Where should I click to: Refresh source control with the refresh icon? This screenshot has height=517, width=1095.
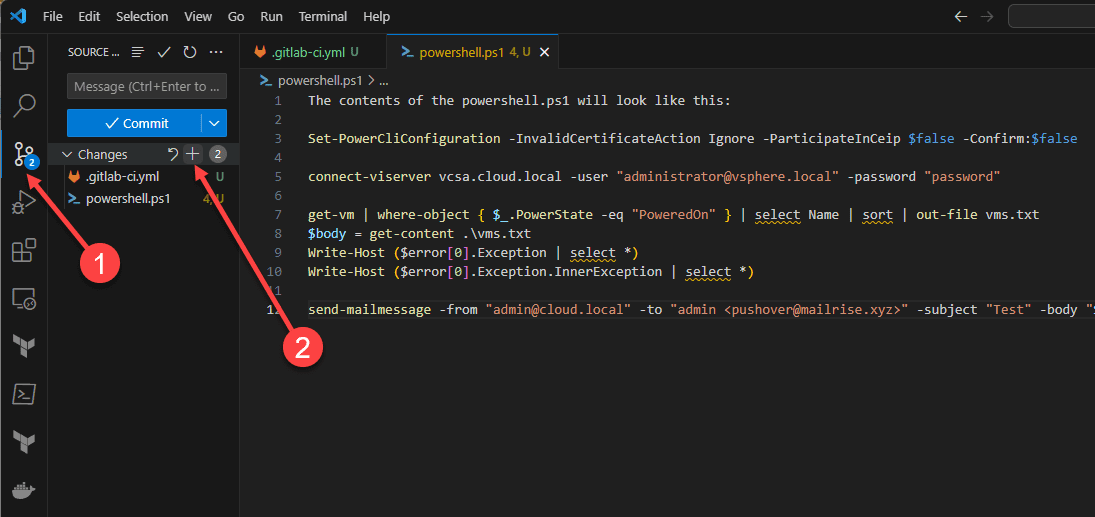click(x=190, y=52)
